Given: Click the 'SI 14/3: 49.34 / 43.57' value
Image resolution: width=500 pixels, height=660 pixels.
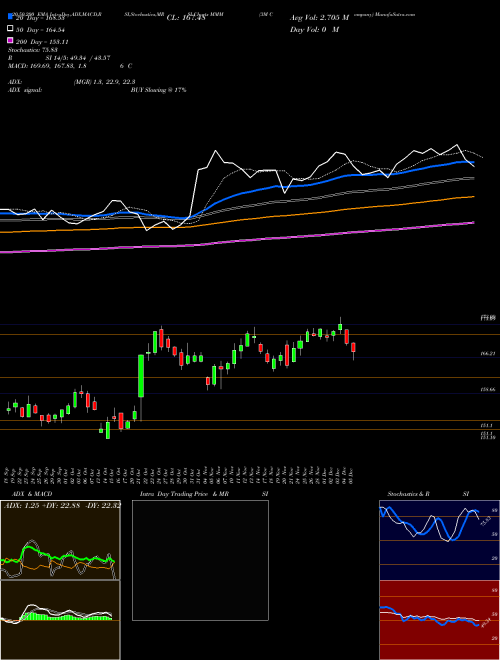Looking at the screenshot, I should (x=77, y=58).
